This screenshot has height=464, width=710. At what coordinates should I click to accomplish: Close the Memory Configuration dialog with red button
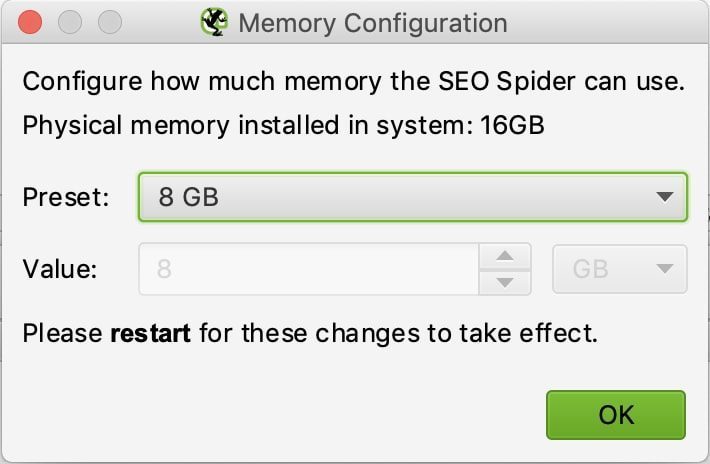[x=30, y=22]
